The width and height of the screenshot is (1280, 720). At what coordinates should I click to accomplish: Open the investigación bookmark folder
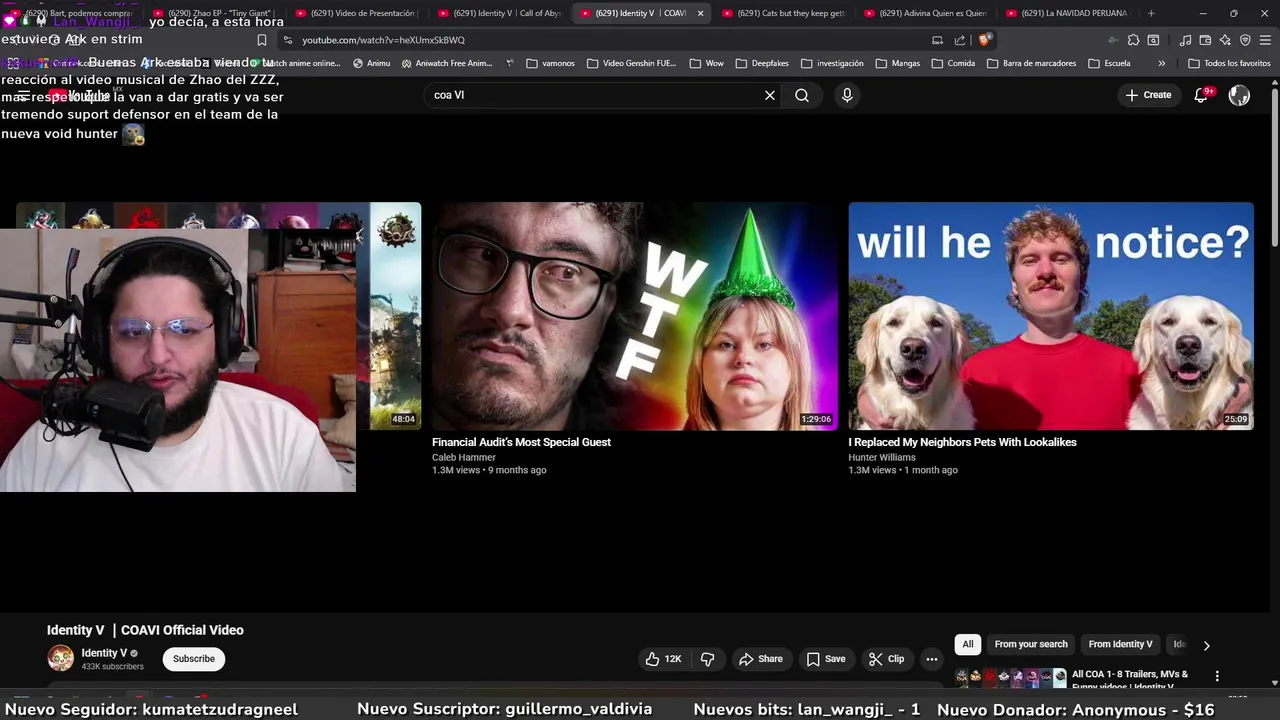pos(831,63)
